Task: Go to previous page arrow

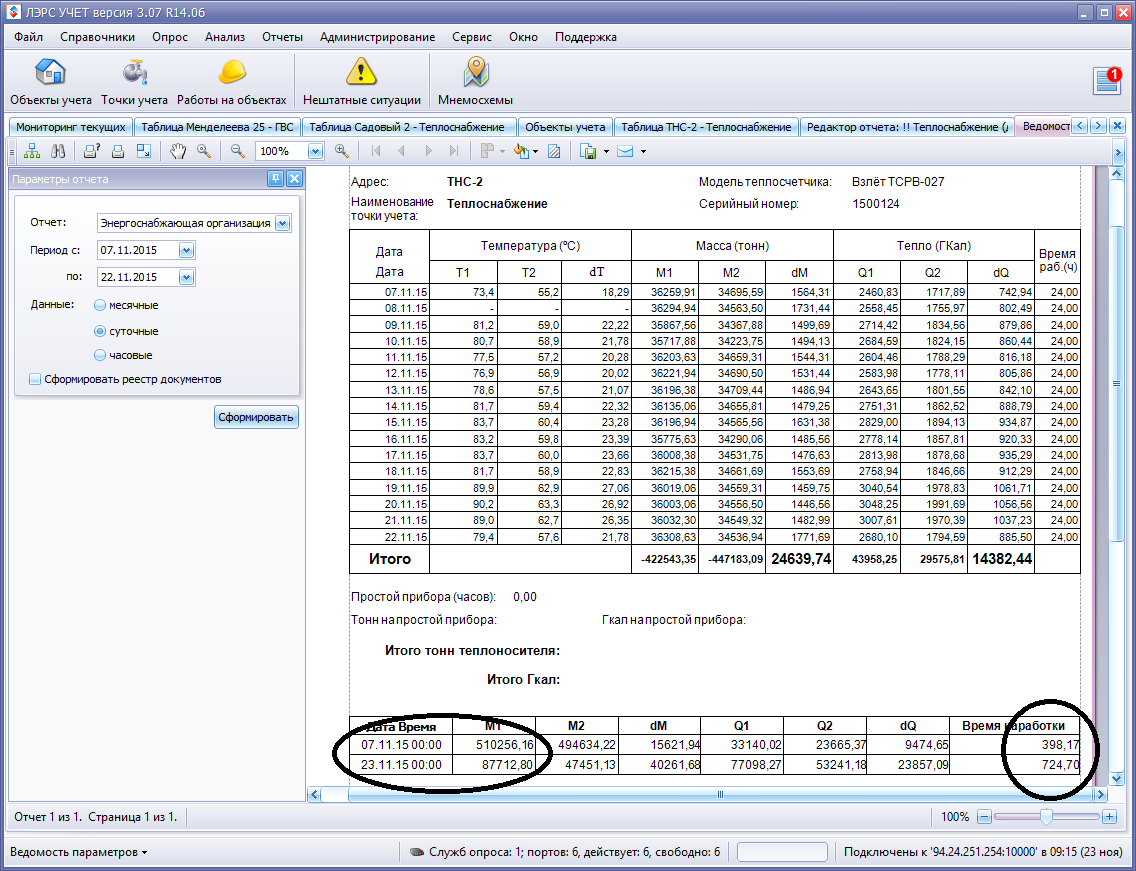Action: (401, 151)
